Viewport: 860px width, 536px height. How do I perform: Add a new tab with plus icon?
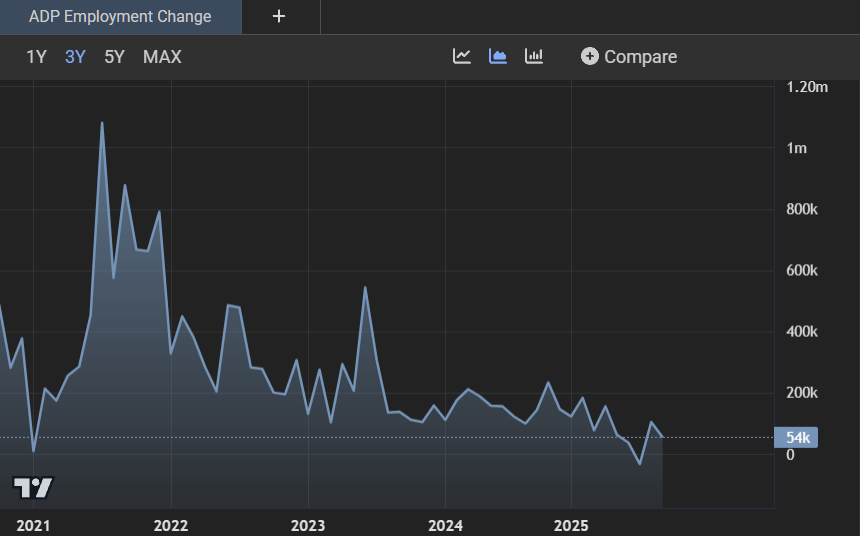tap(279, 16)
